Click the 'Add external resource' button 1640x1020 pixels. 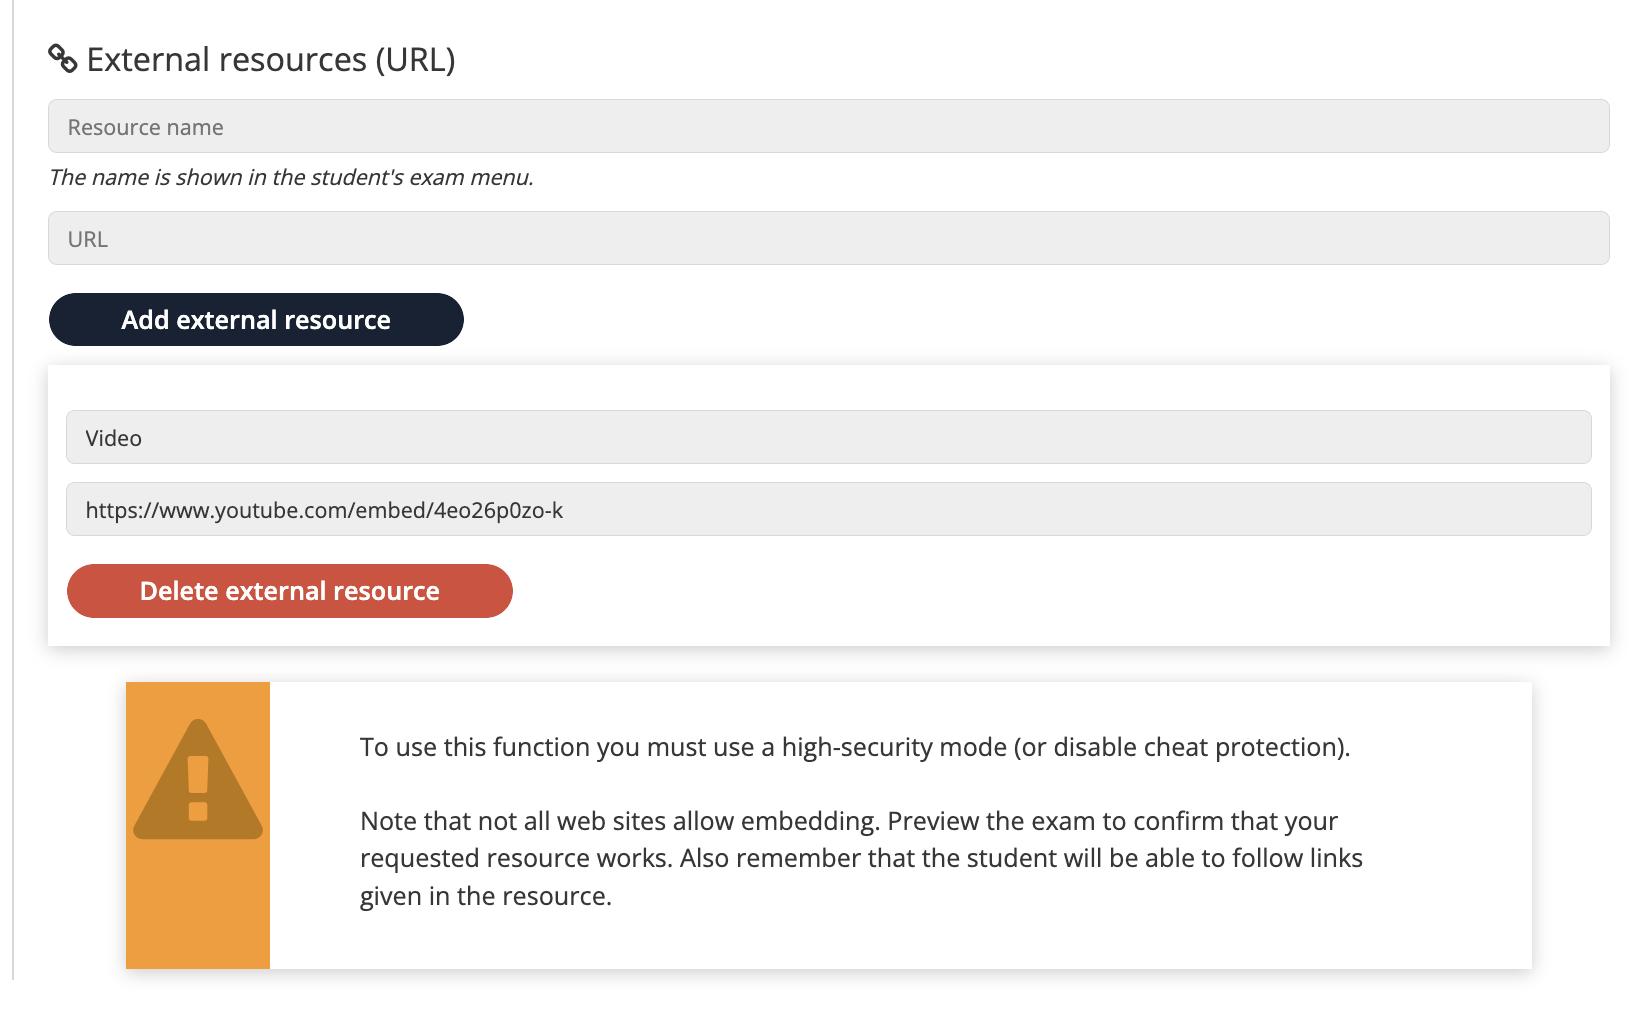[x=255, y=319]
